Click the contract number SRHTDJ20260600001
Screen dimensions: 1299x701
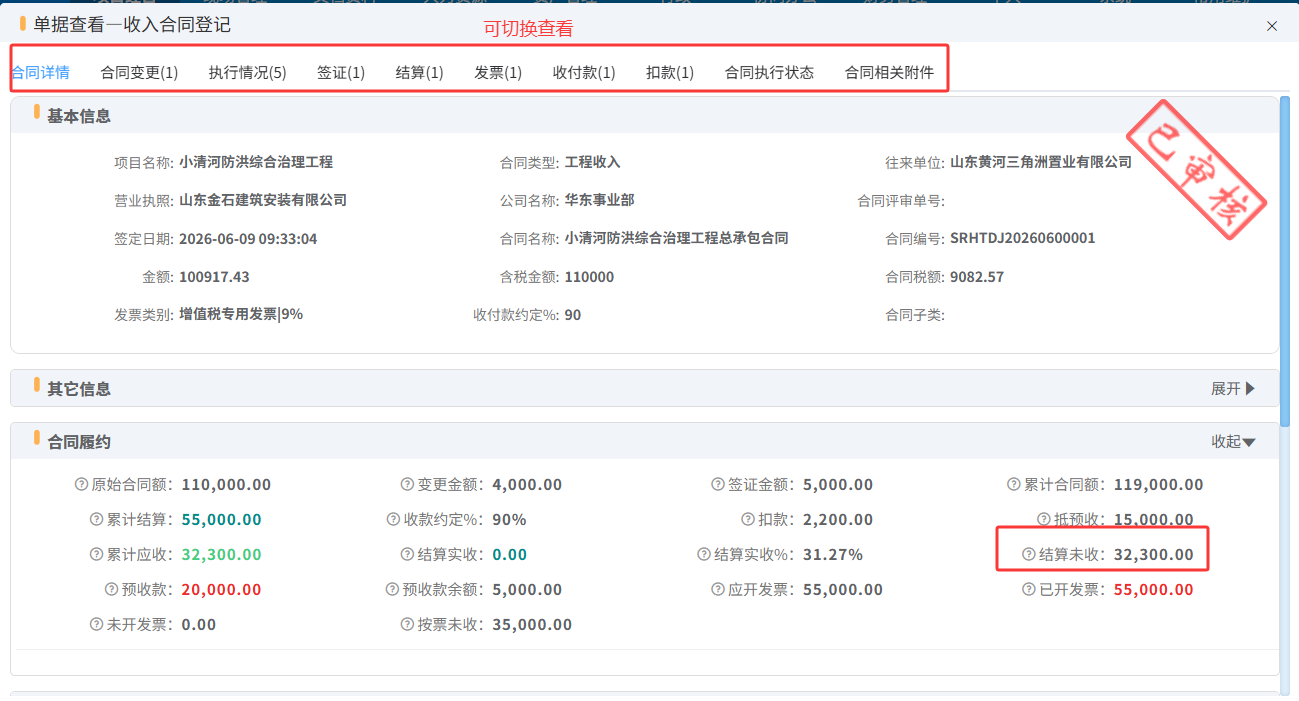click(x=1022, y=238)
